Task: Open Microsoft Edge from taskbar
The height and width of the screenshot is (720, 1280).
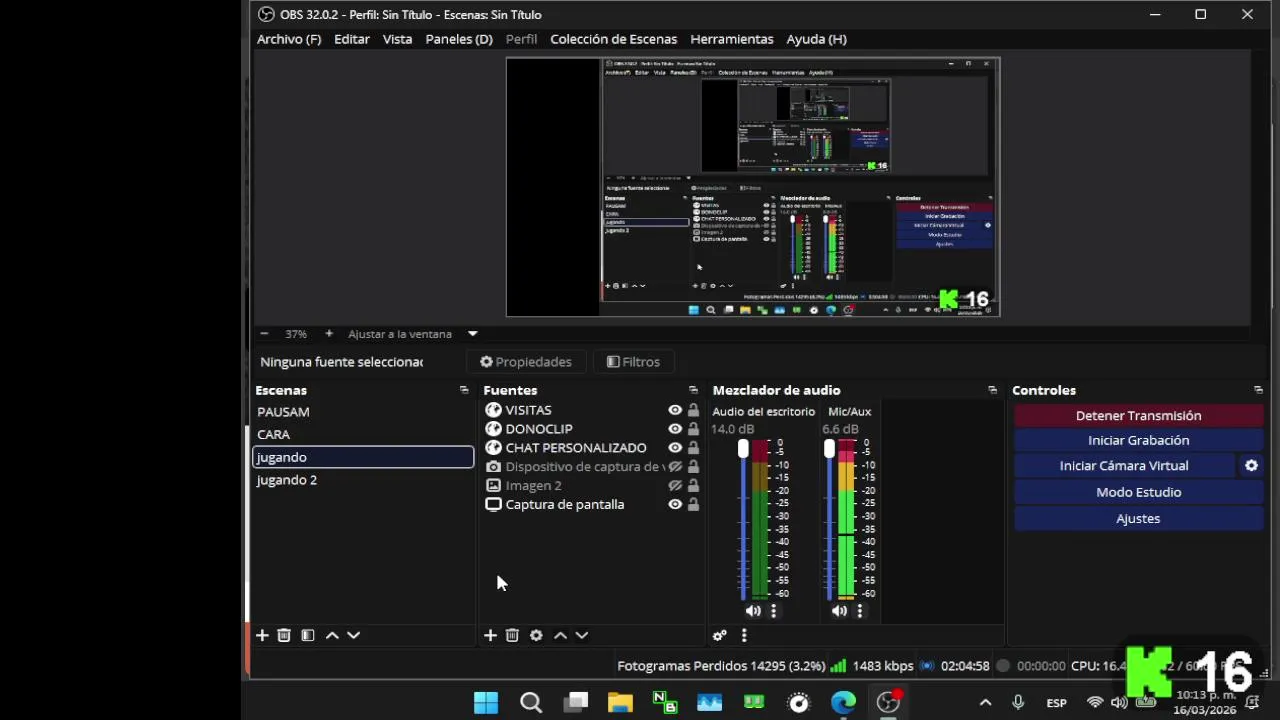Action: point(844,703)
